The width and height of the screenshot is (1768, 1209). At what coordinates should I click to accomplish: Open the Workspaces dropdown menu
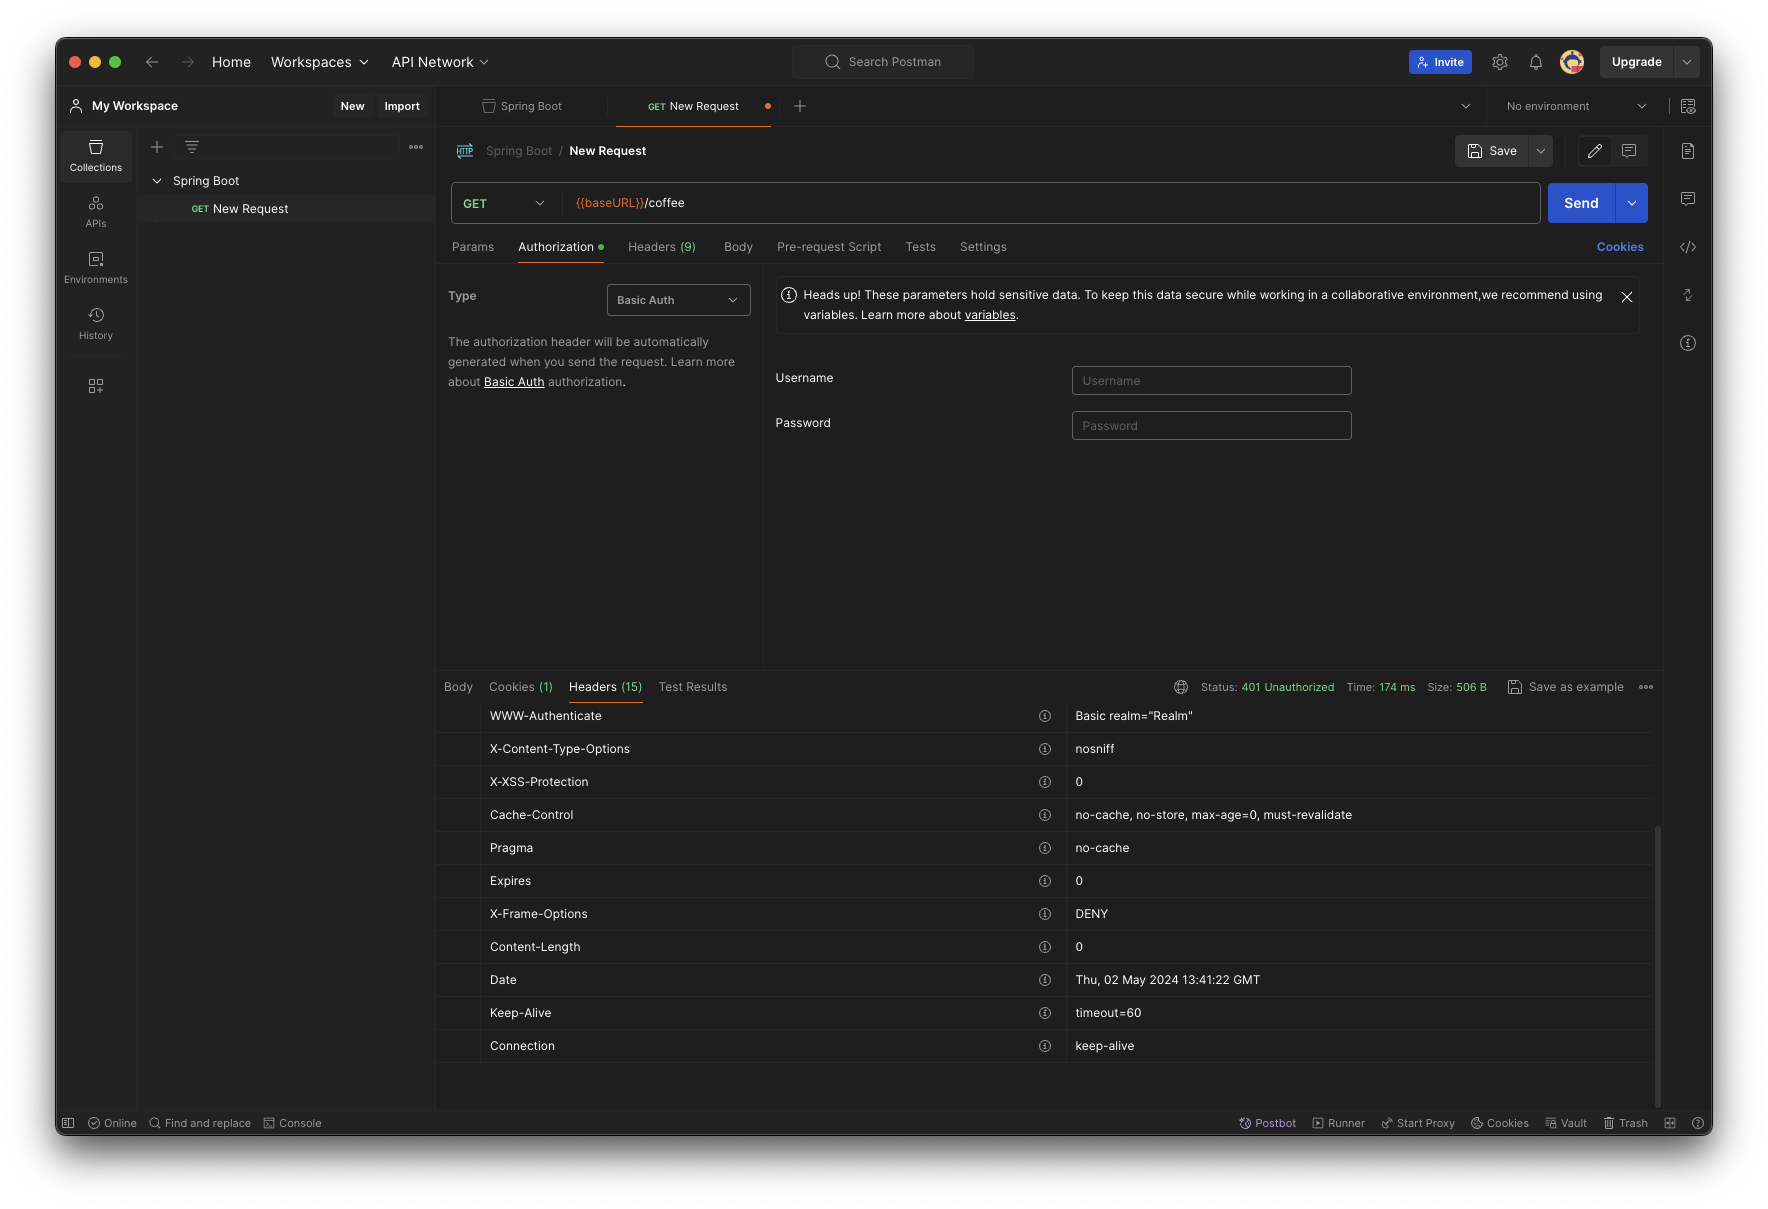point(320,62)
